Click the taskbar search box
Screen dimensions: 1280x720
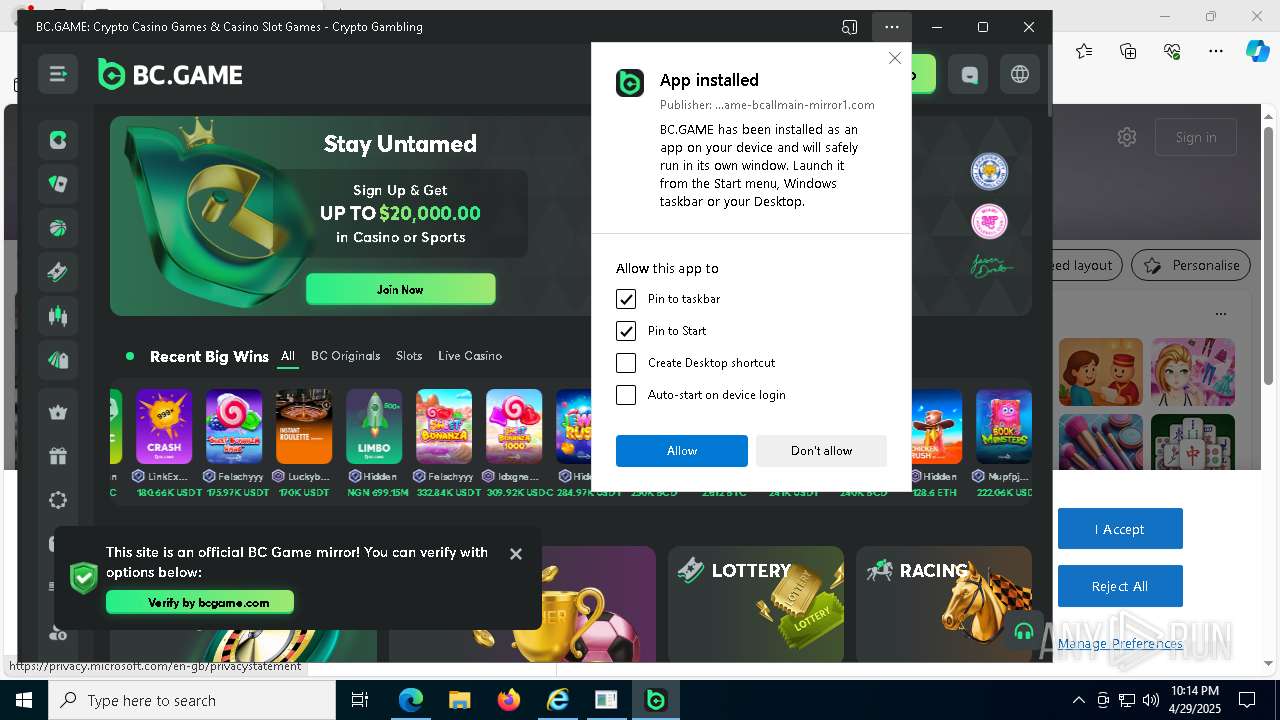(x=192, y=700)
